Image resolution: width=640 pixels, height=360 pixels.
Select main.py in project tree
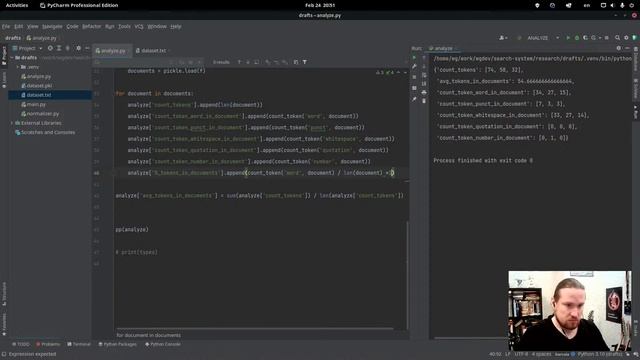pos(36,104)
